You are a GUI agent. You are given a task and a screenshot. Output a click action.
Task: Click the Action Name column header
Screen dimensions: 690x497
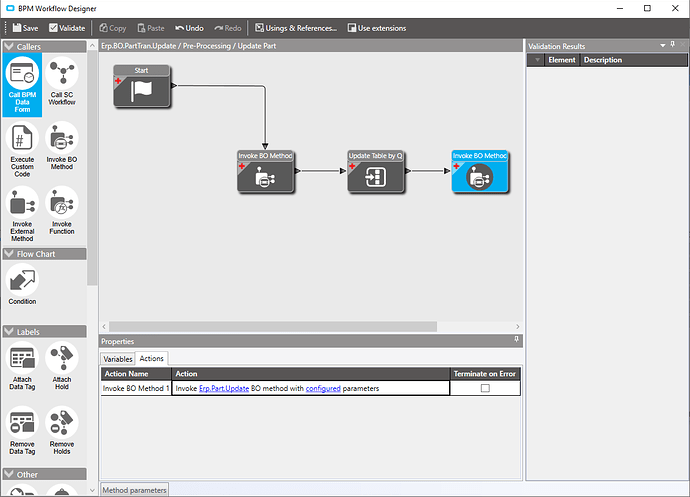pos(136,374)
